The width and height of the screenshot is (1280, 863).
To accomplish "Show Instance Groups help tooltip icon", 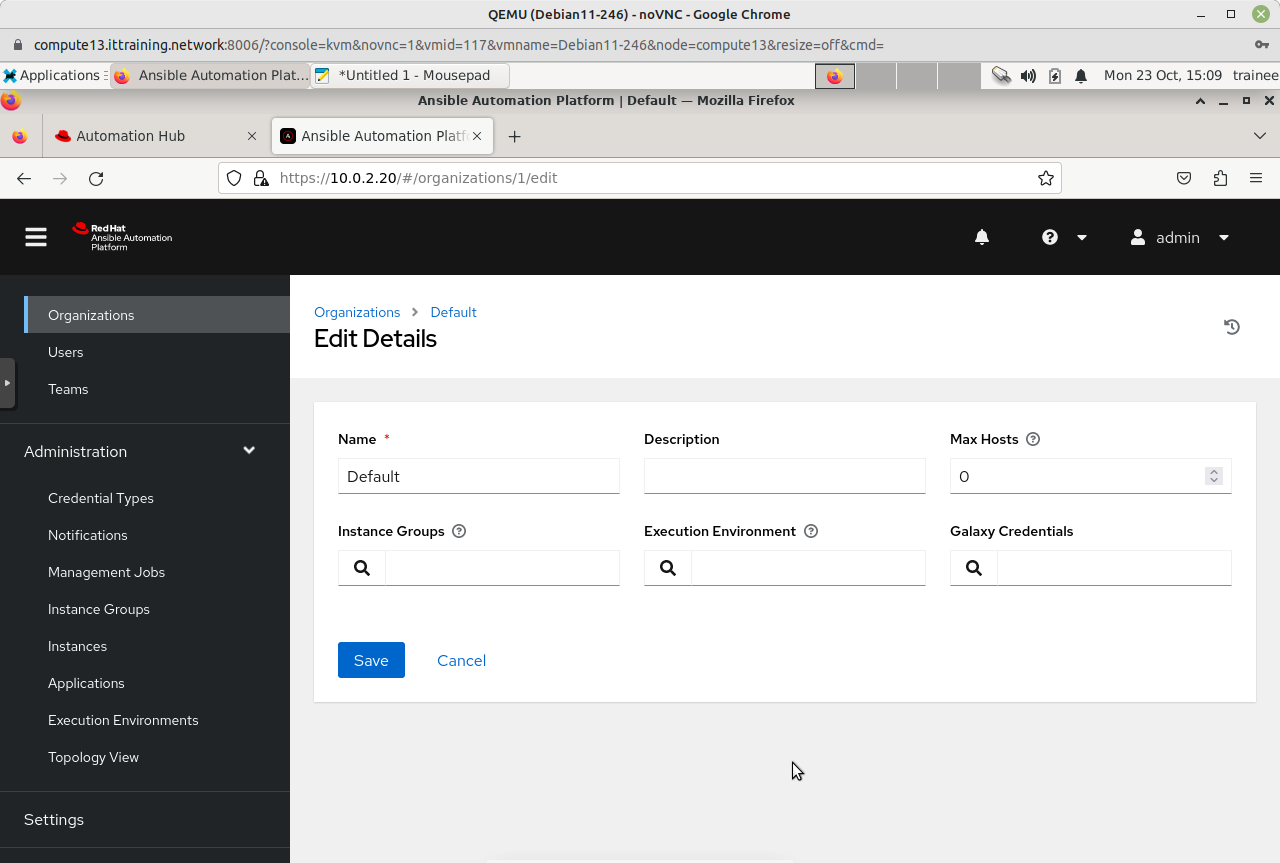I will (x=459, y=531).
